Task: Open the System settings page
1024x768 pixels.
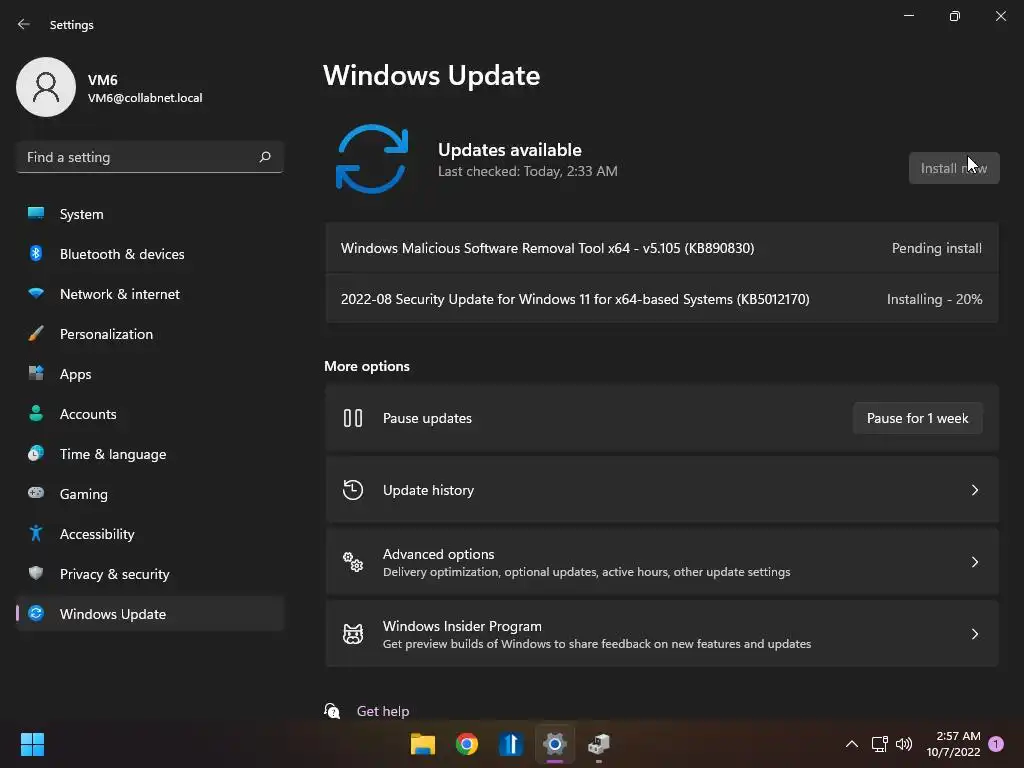Action: click(x=150, y=214)
